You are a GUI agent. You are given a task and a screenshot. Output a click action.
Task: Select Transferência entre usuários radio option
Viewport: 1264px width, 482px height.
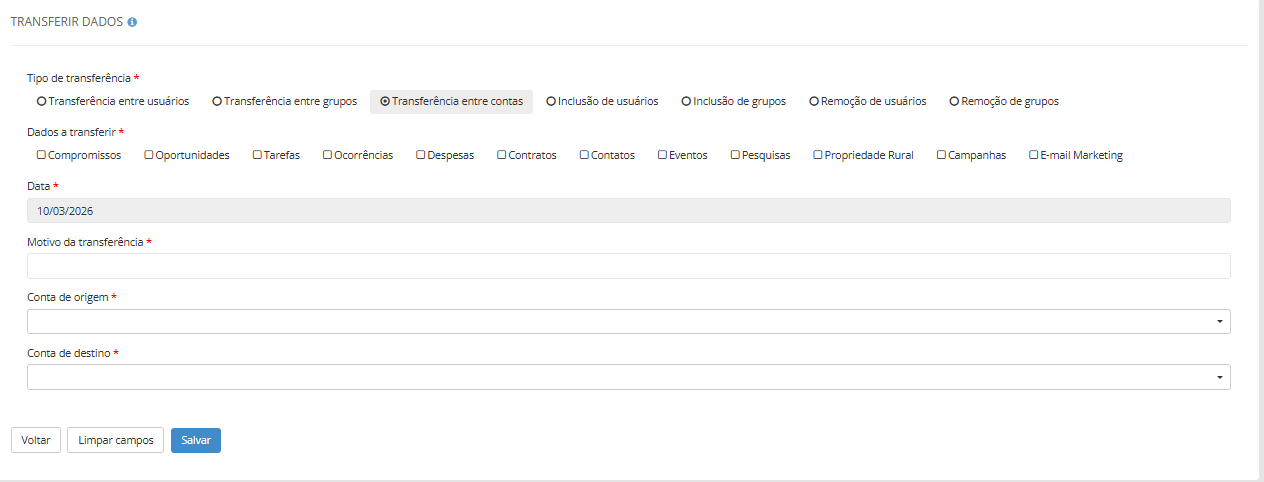click(42, 101)
